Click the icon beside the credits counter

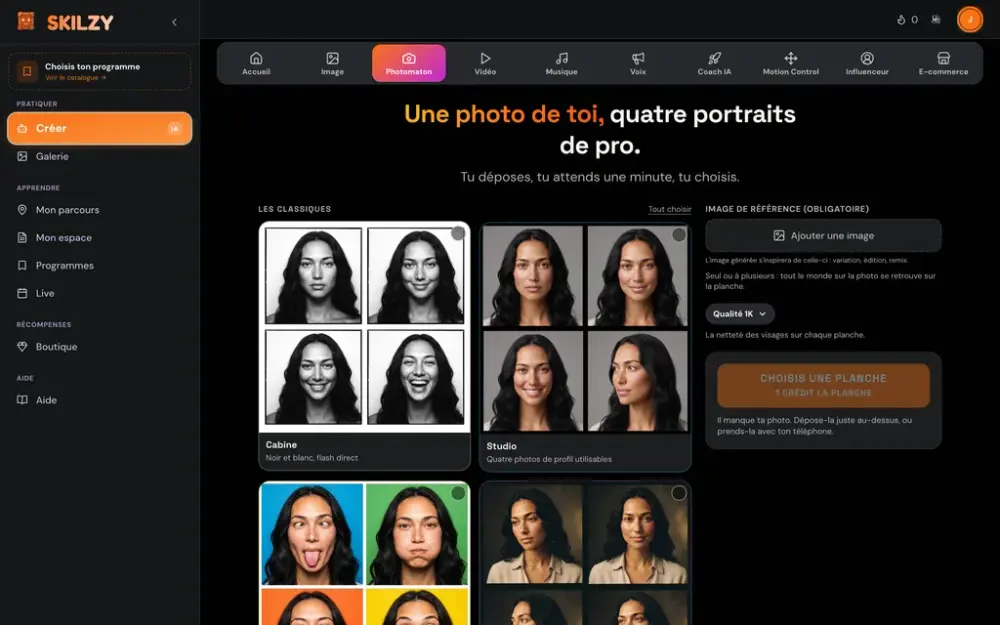tap(936, 20)
